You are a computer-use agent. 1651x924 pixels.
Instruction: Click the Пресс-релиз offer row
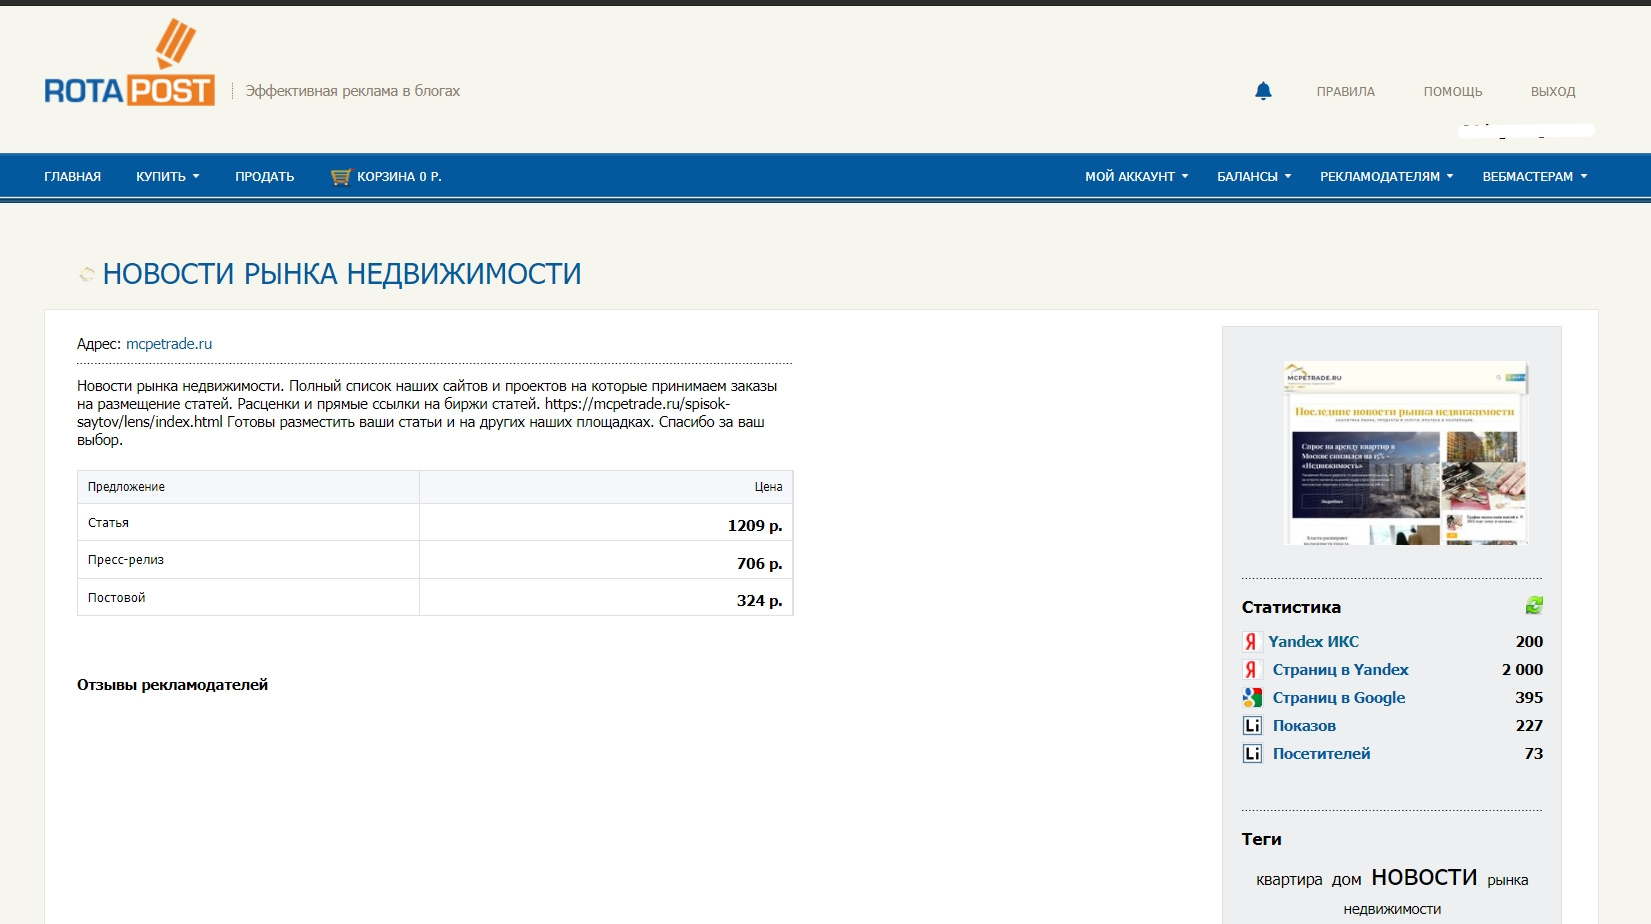point(435,560)
